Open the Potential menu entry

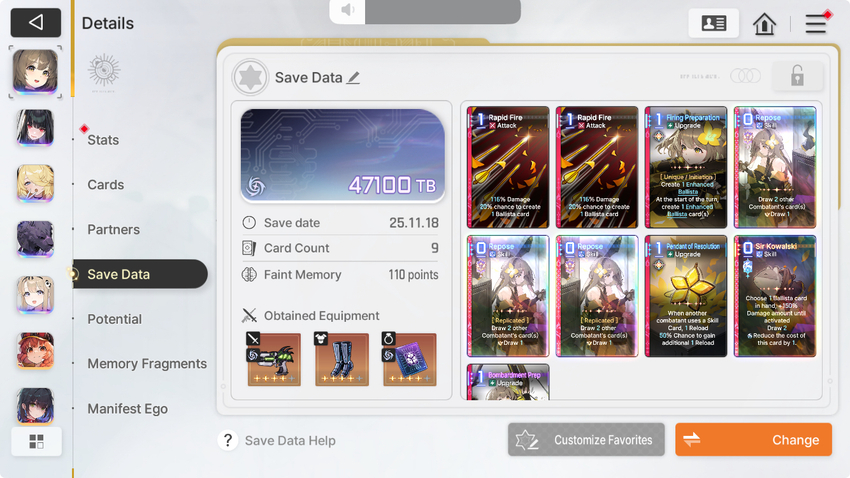click(x=114, y=319)
